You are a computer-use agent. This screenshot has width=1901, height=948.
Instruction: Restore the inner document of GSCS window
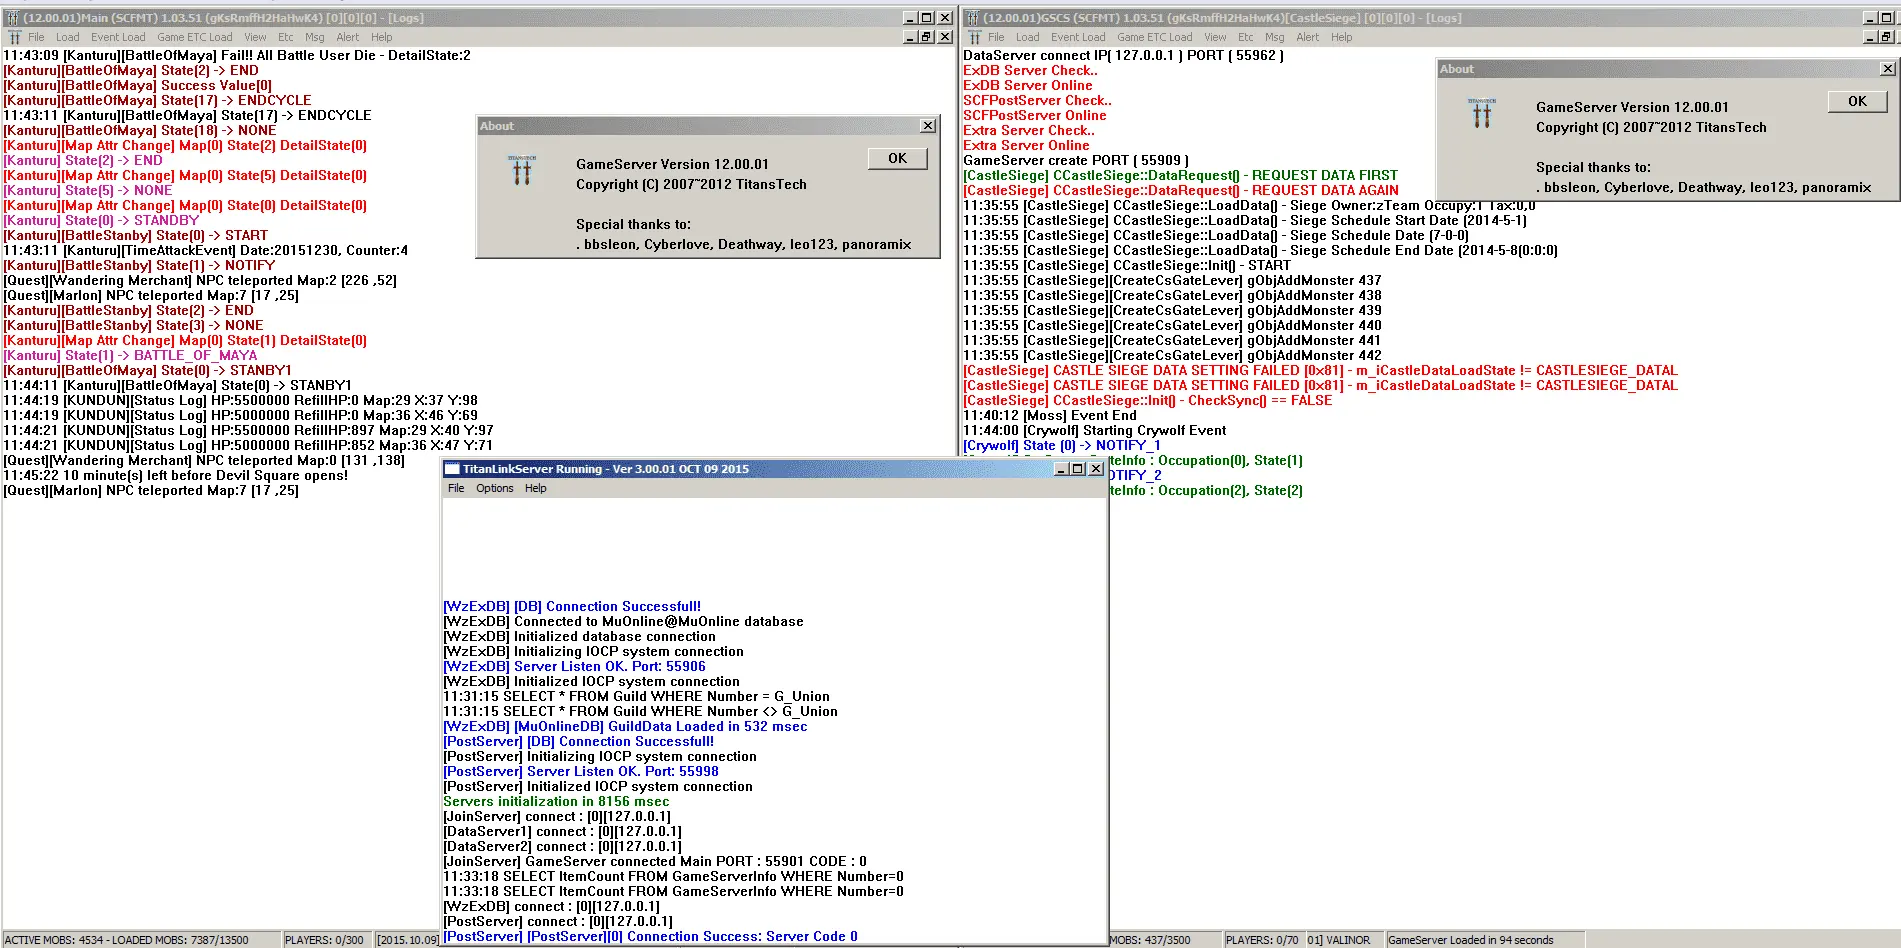1886,37
